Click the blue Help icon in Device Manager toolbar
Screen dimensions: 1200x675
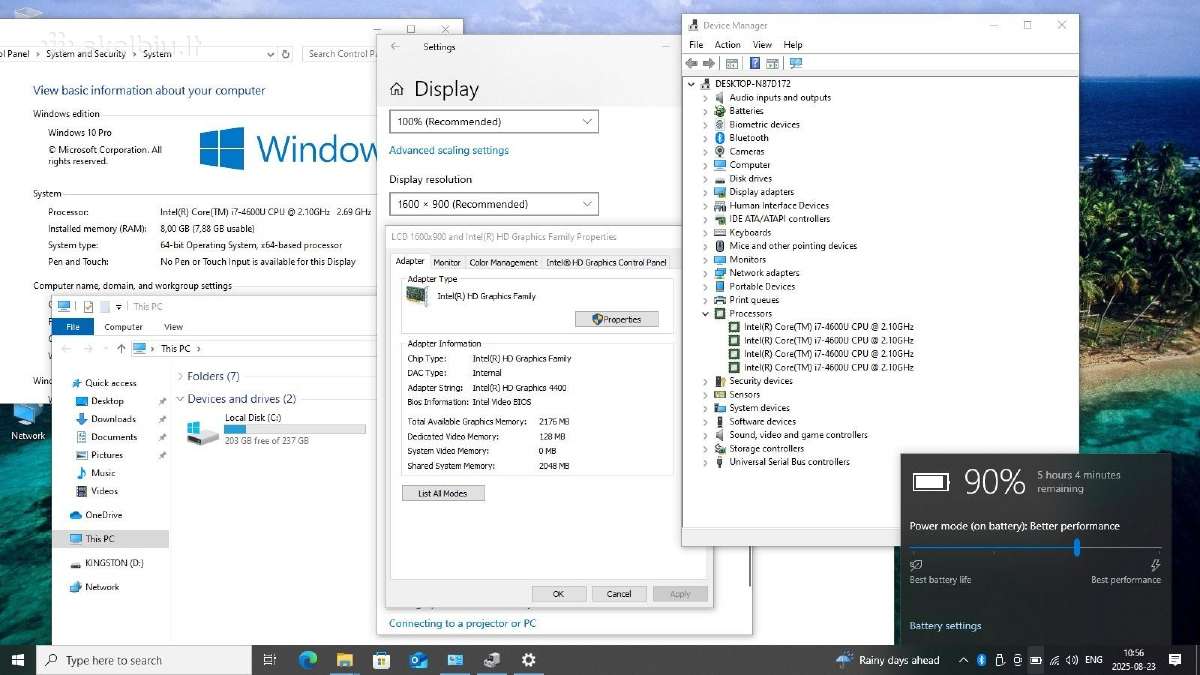(x=755, y=63)
